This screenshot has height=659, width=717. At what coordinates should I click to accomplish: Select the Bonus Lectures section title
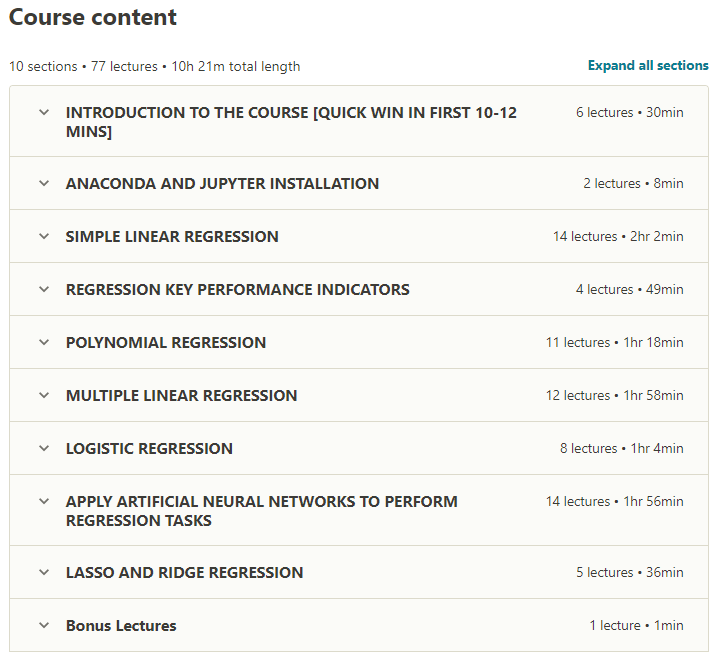tap(121, 626)
